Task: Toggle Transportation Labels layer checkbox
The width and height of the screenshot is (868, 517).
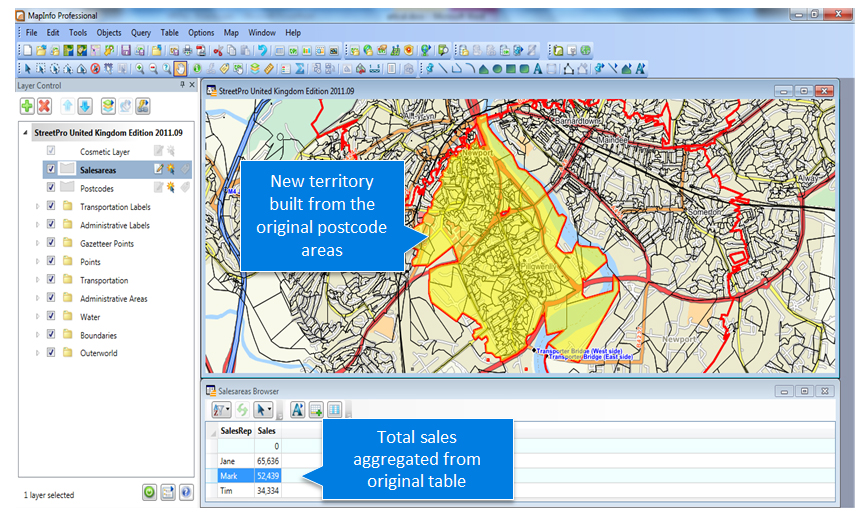Action: click(x=51, y=205)
